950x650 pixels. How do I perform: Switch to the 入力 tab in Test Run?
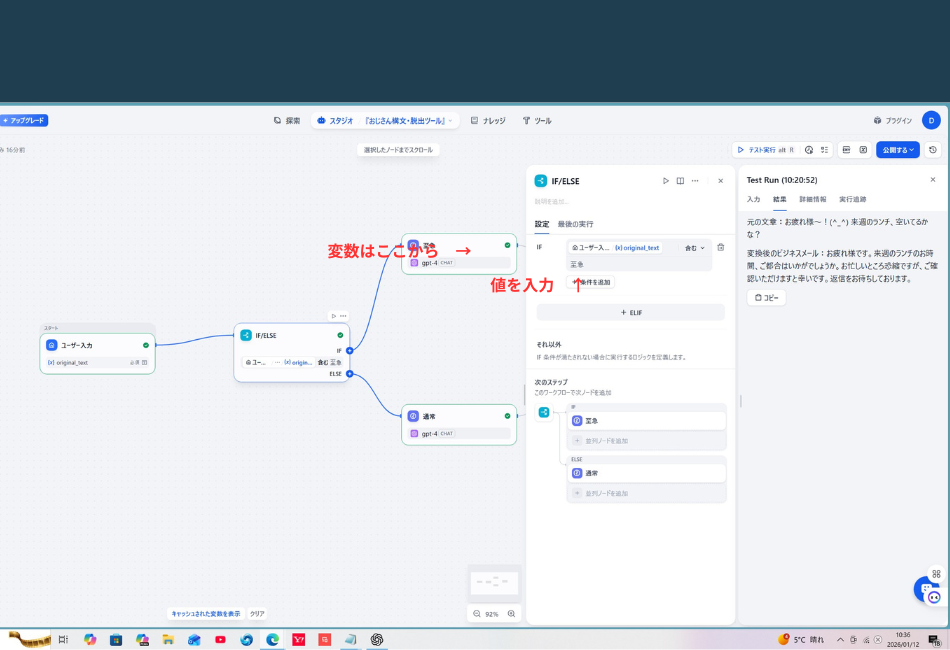[752, 198]
